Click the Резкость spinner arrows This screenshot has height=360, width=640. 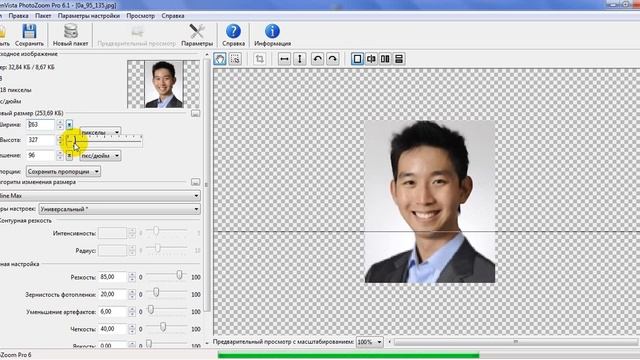pos(131,277)
